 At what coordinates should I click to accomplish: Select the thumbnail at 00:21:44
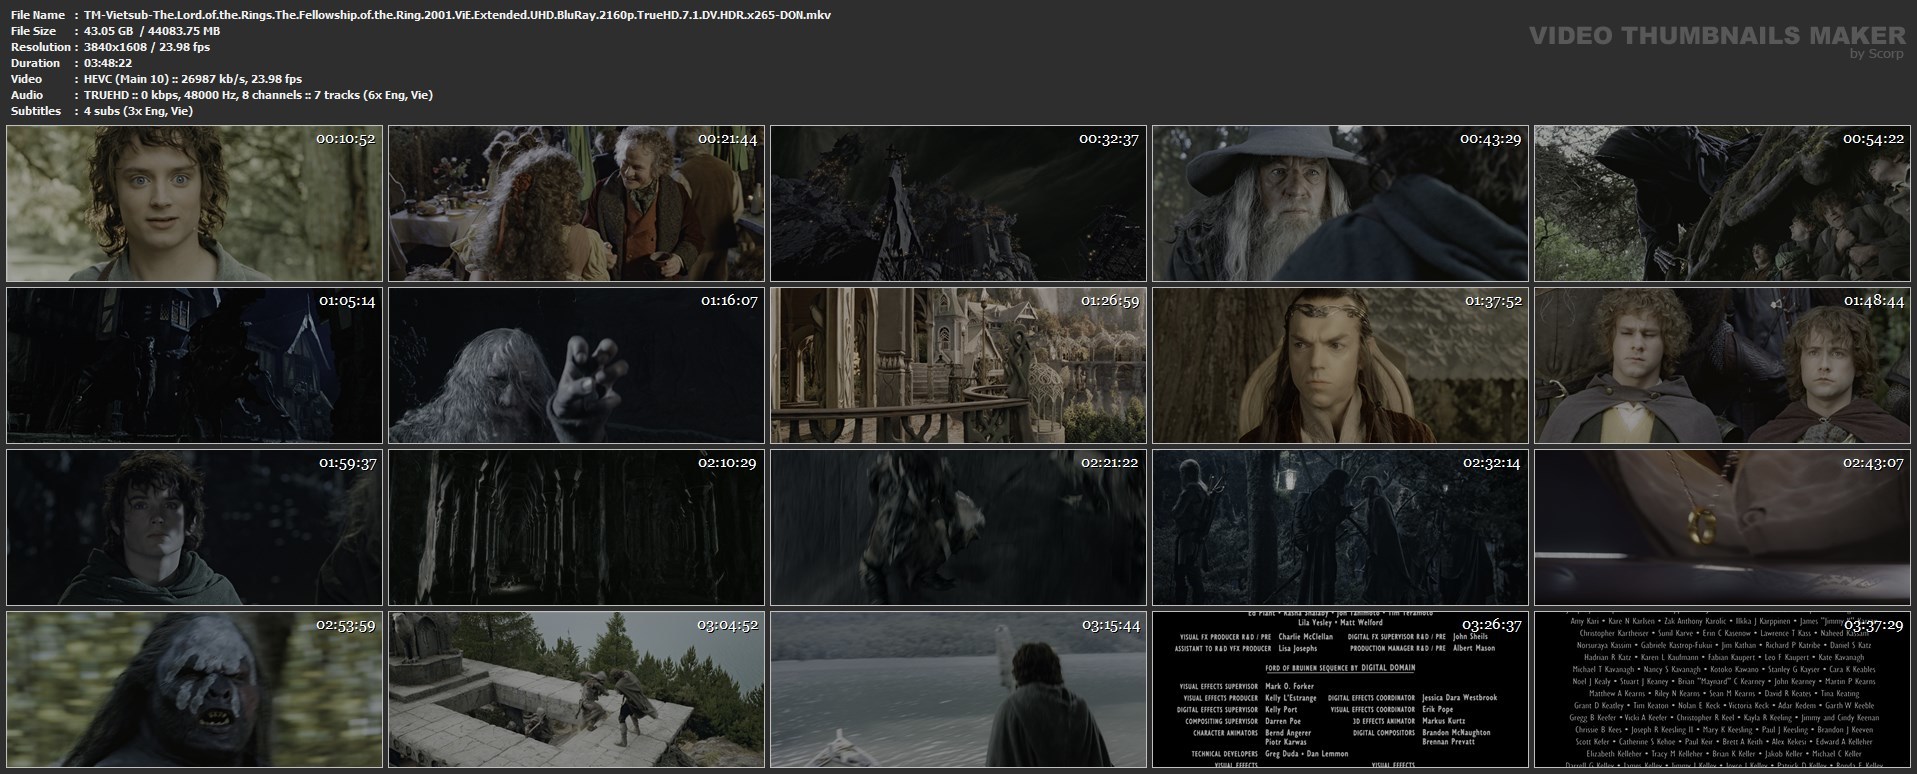click(576, 204)
